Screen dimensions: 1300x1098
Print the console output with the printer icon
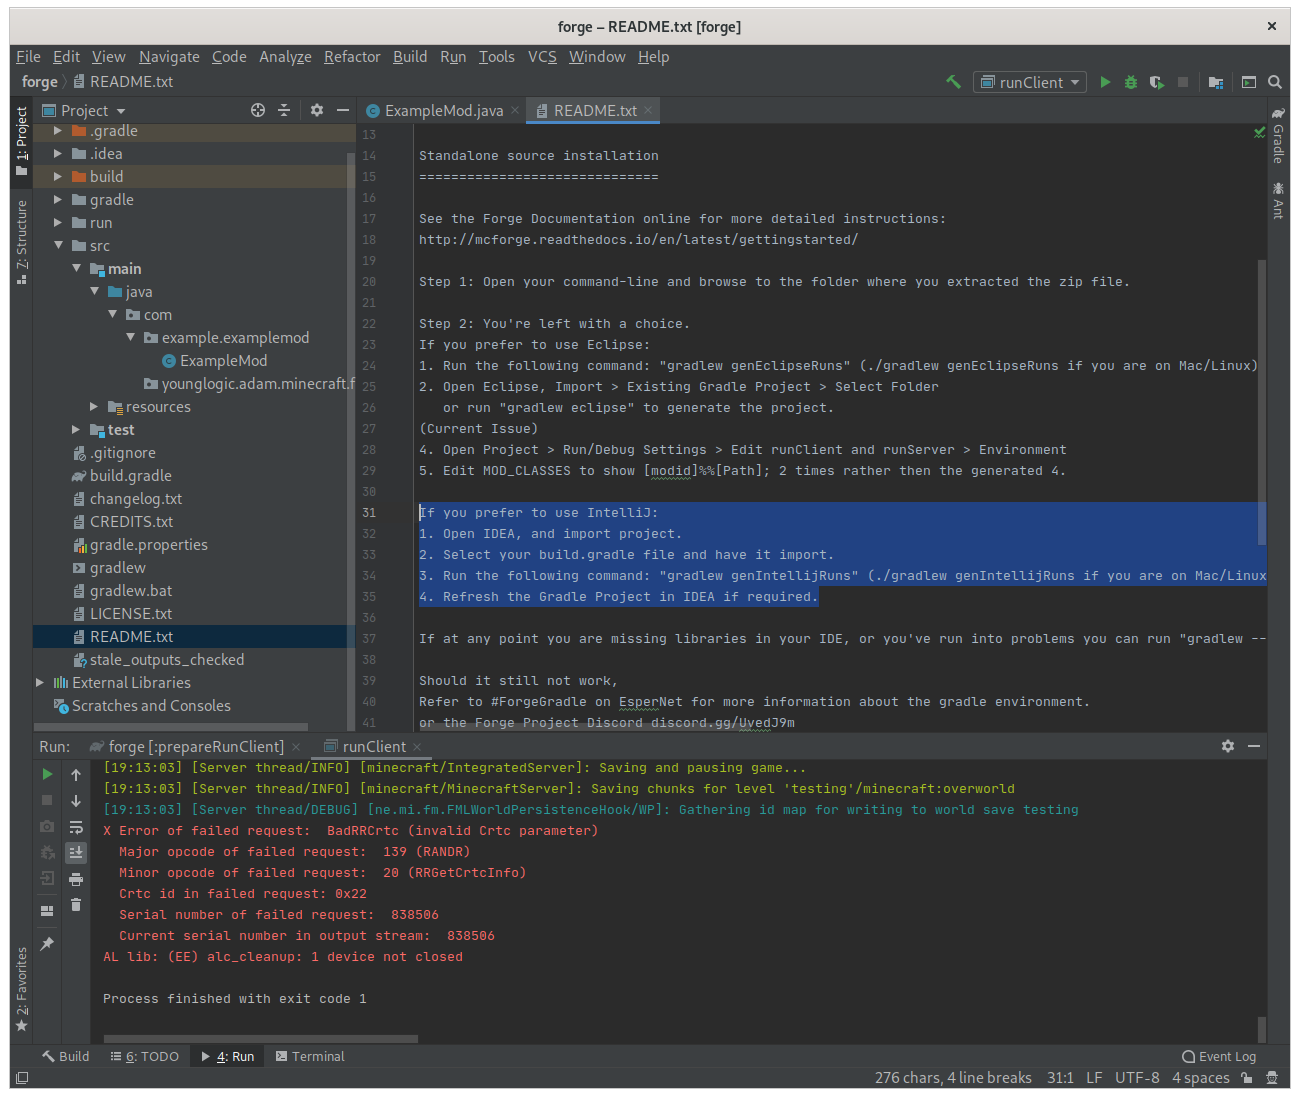[x=76, y=879]
